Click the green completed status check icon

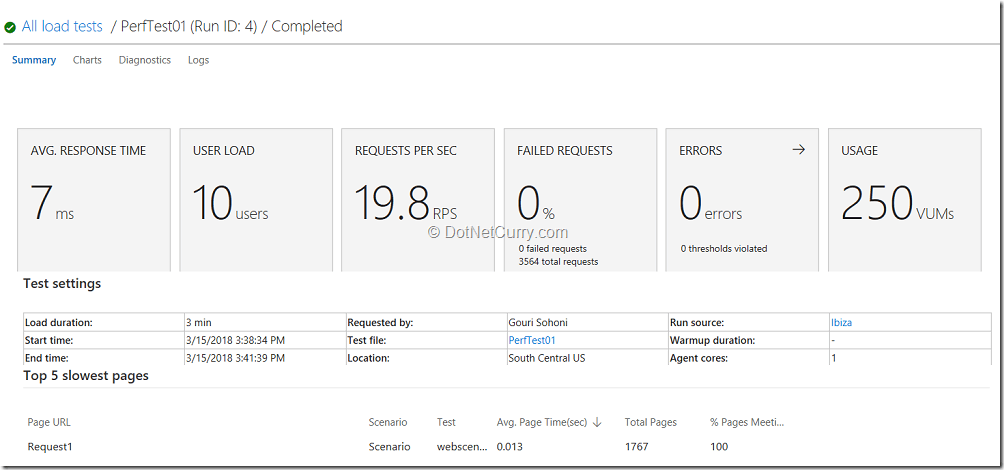click(x=10, y=28)
